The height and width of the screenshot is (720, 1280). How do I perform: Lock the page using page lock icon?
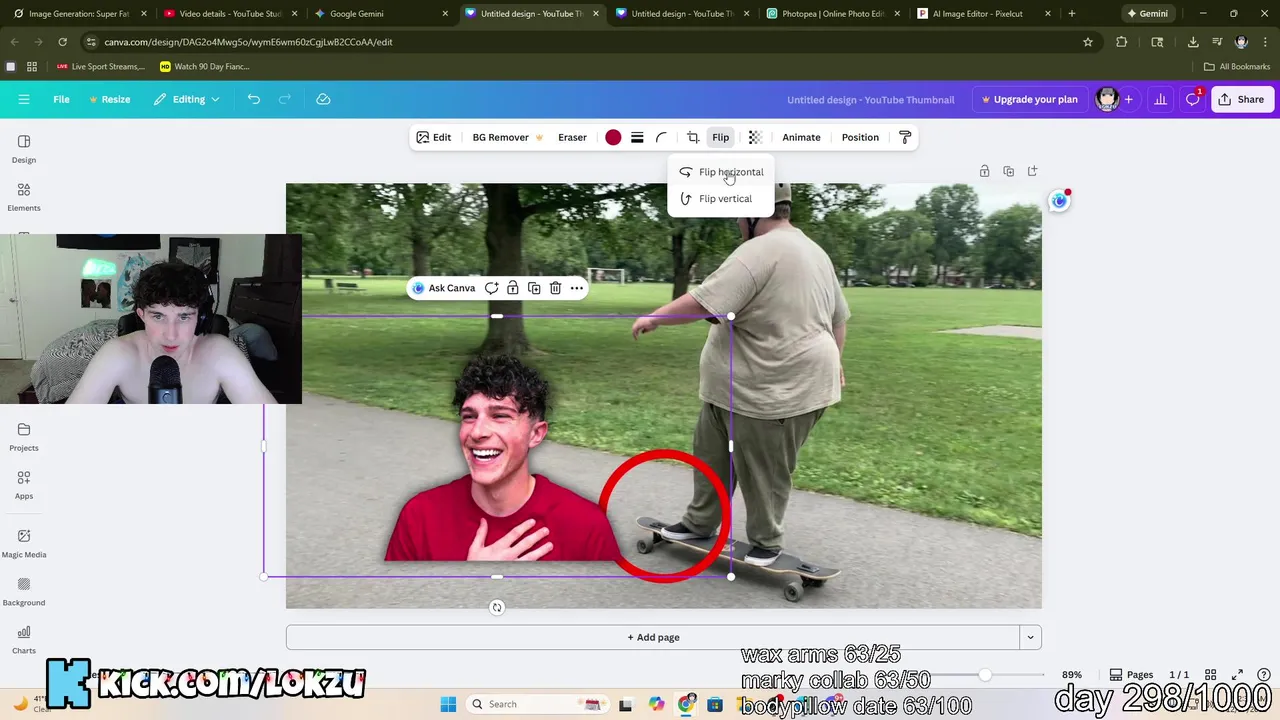(x=984, y=171)
